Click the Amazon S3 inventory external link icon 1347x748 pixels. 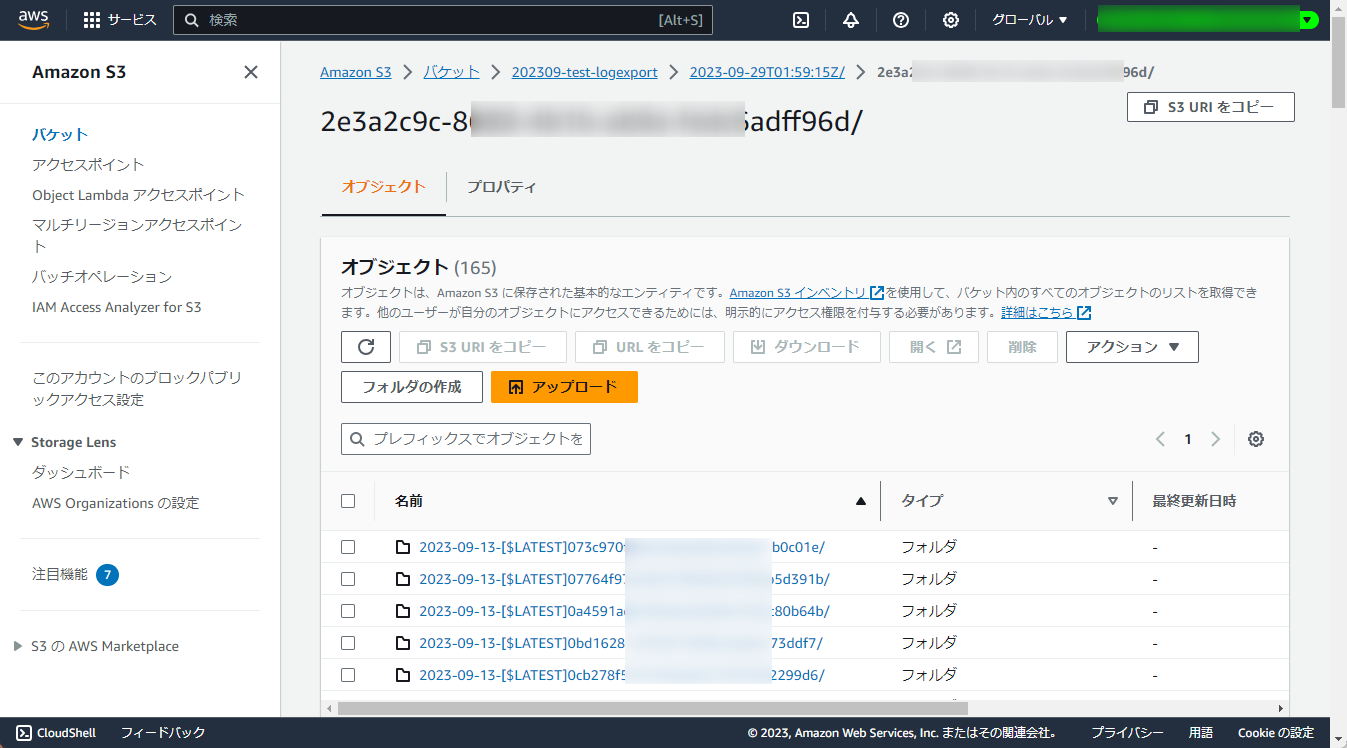877,292
